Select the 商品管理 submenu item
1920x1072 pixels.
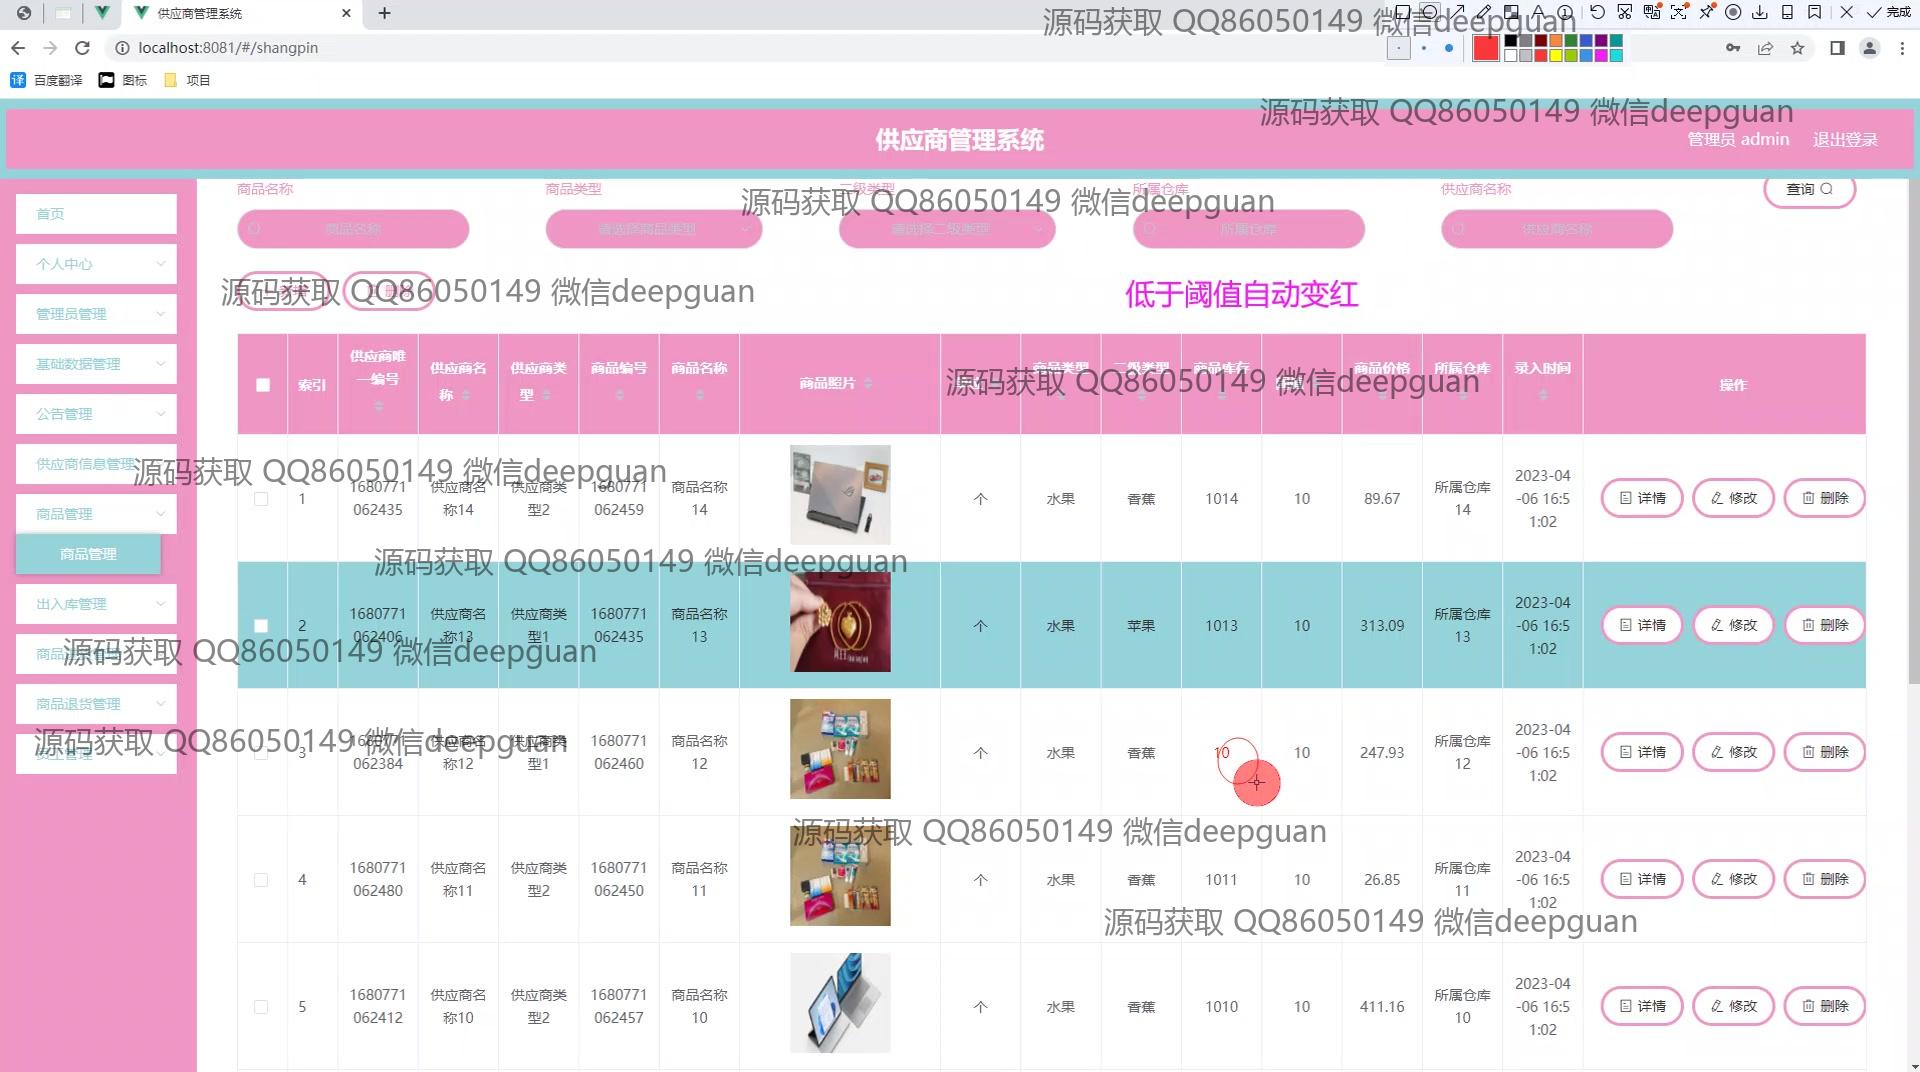tap(88, 554)
